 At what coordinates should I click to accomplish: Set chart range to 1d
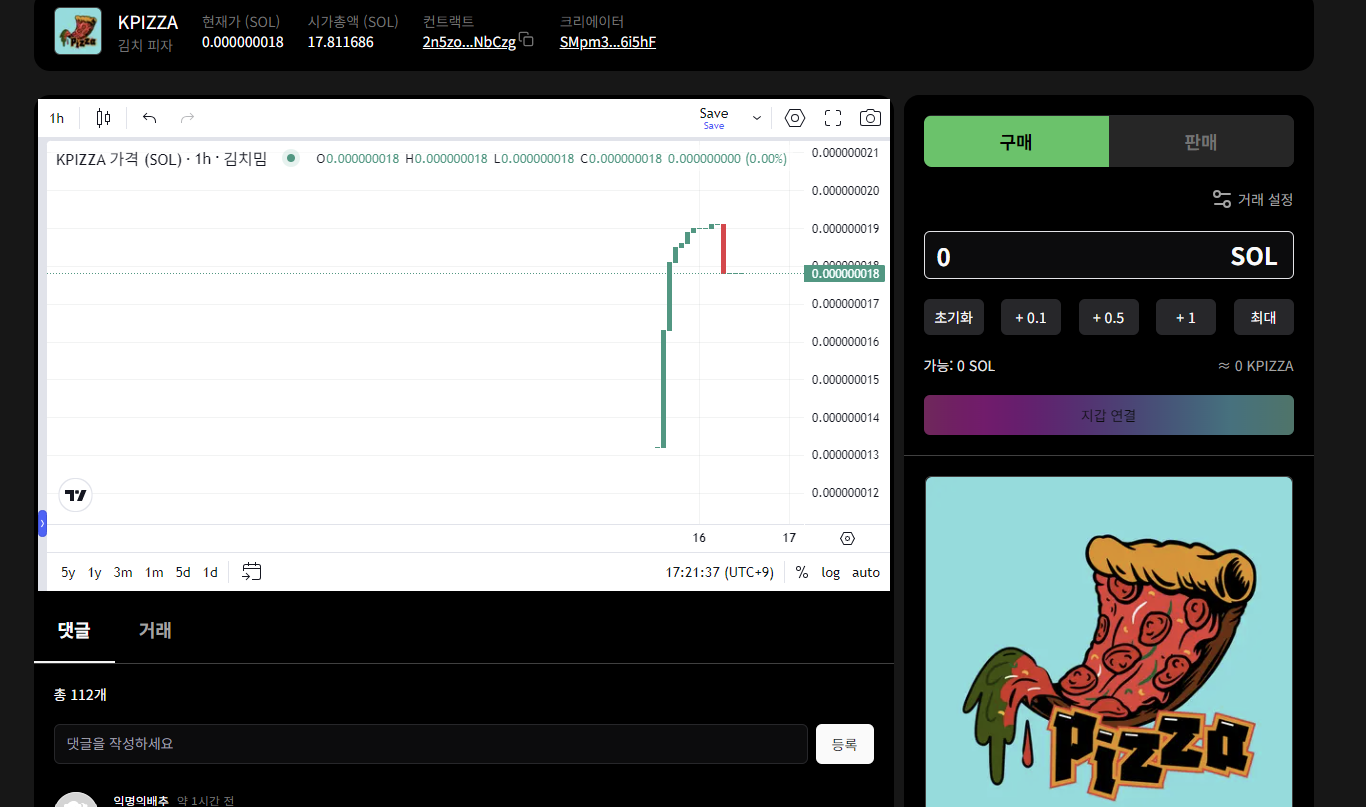[x=210, y=572]
